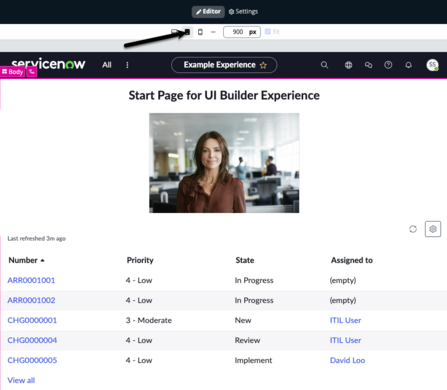Screen dimensions: 447x390
Task: Open ITIL User link in CHG0000001 row
Action: pos(345,320)
